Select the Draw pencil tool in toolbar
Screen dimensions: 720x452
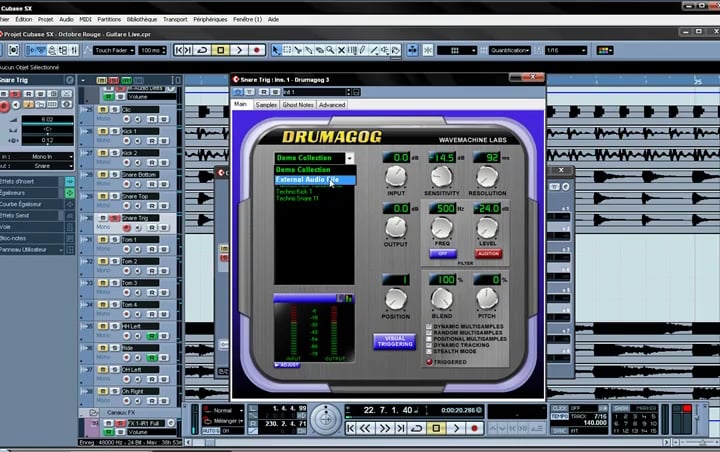coord(363,50)
